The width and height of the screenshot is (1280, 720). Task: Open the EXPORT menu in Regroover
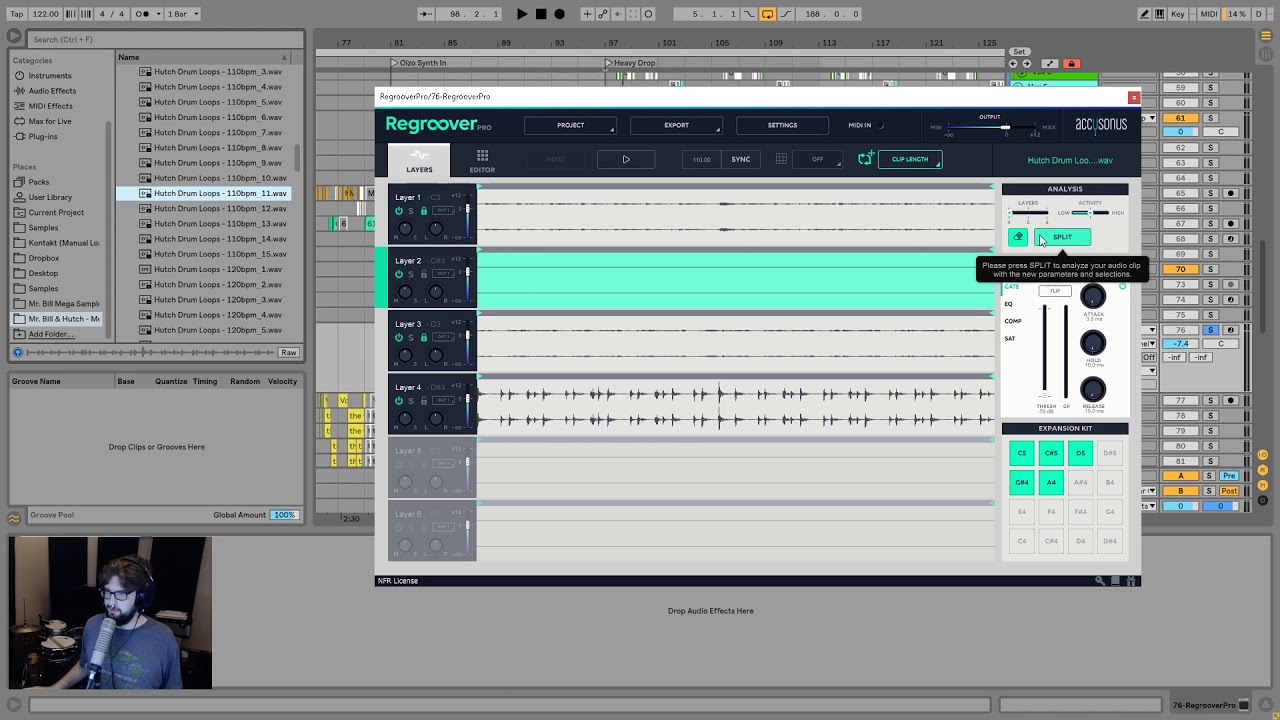click(676, 125)
